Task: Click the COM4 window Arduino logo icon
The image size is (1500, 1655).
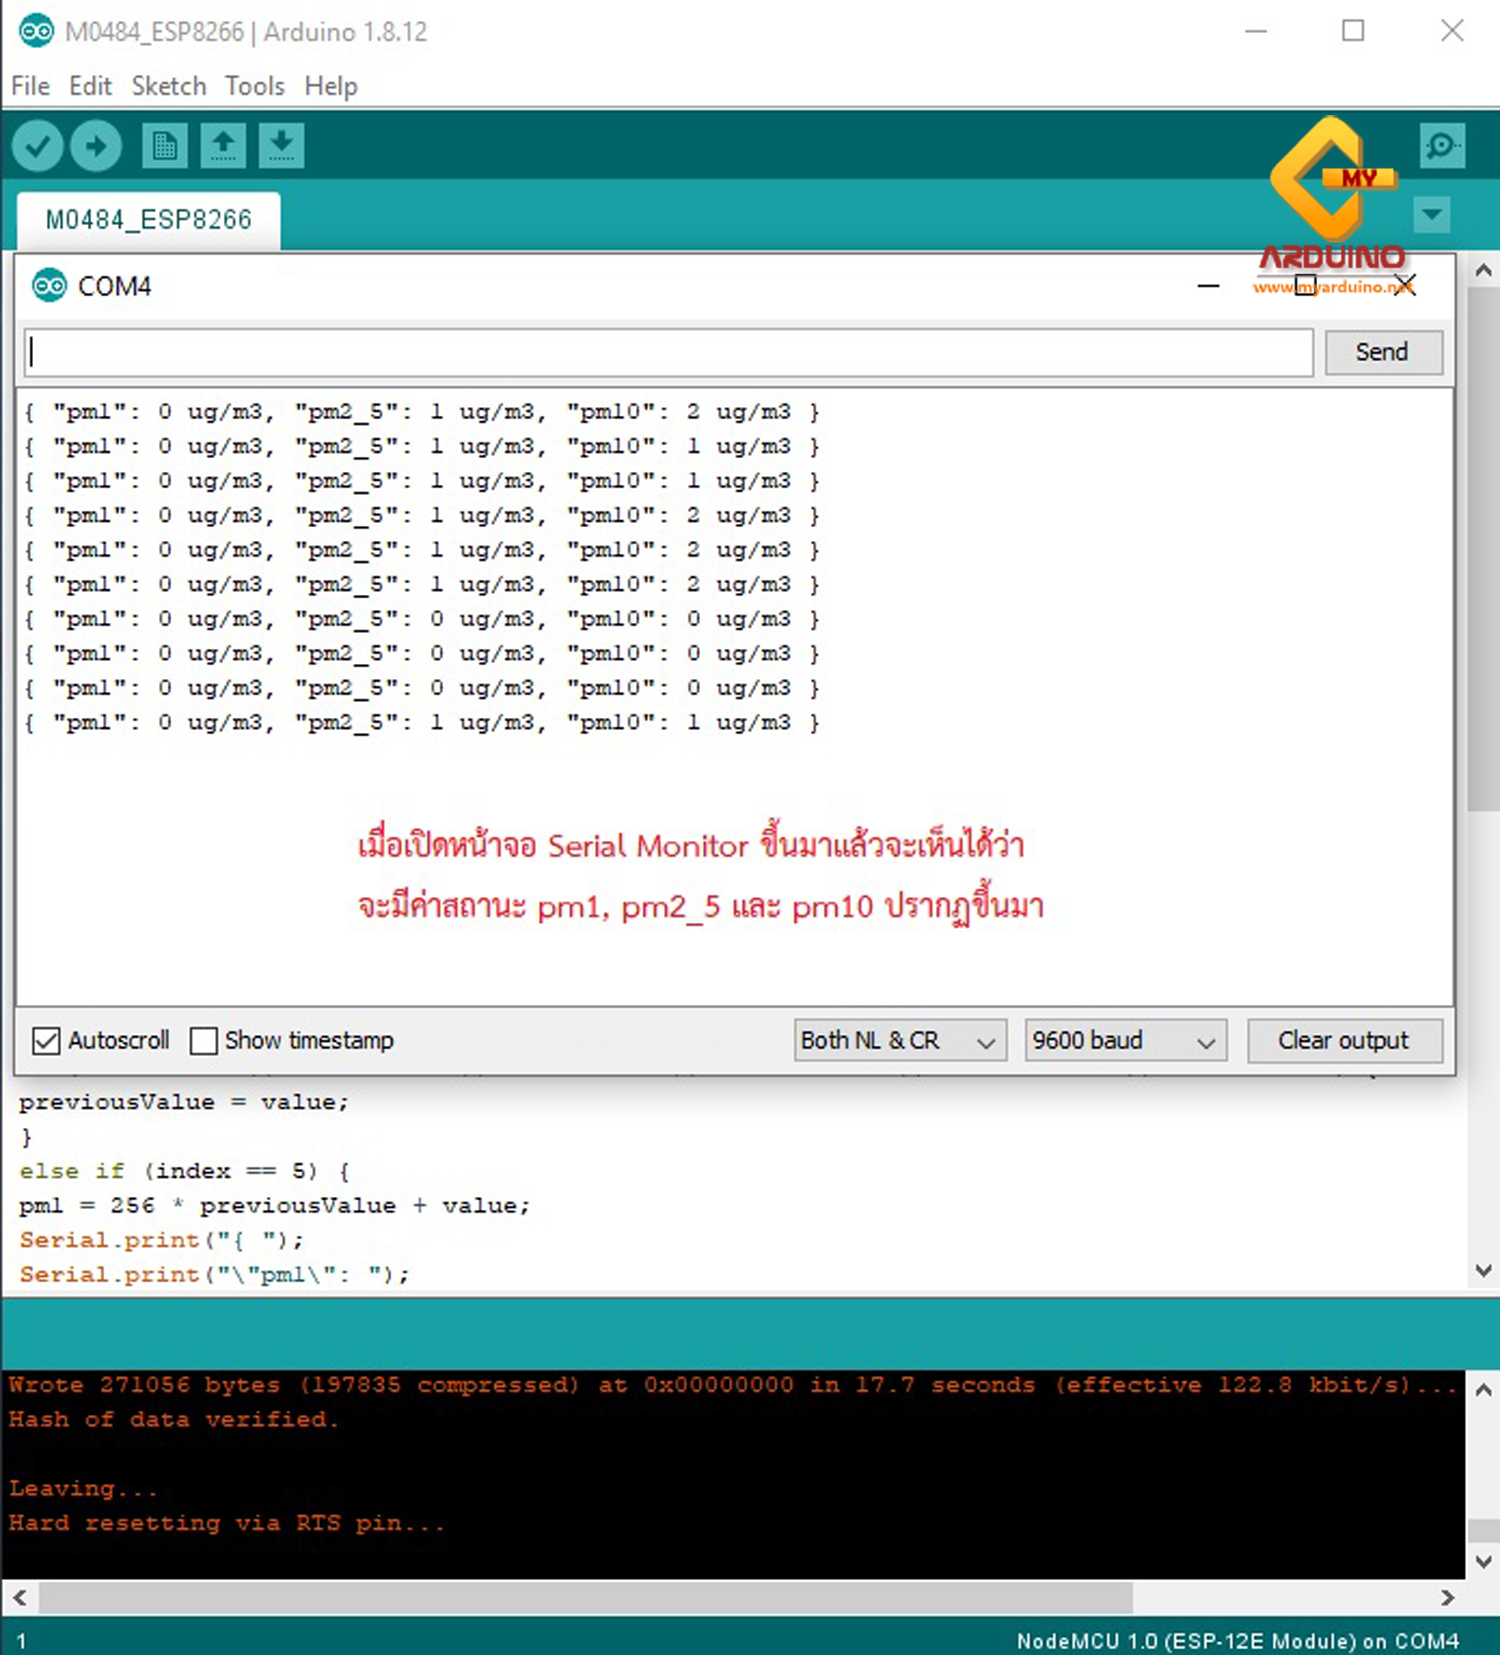Action: [x=49, y=286]
